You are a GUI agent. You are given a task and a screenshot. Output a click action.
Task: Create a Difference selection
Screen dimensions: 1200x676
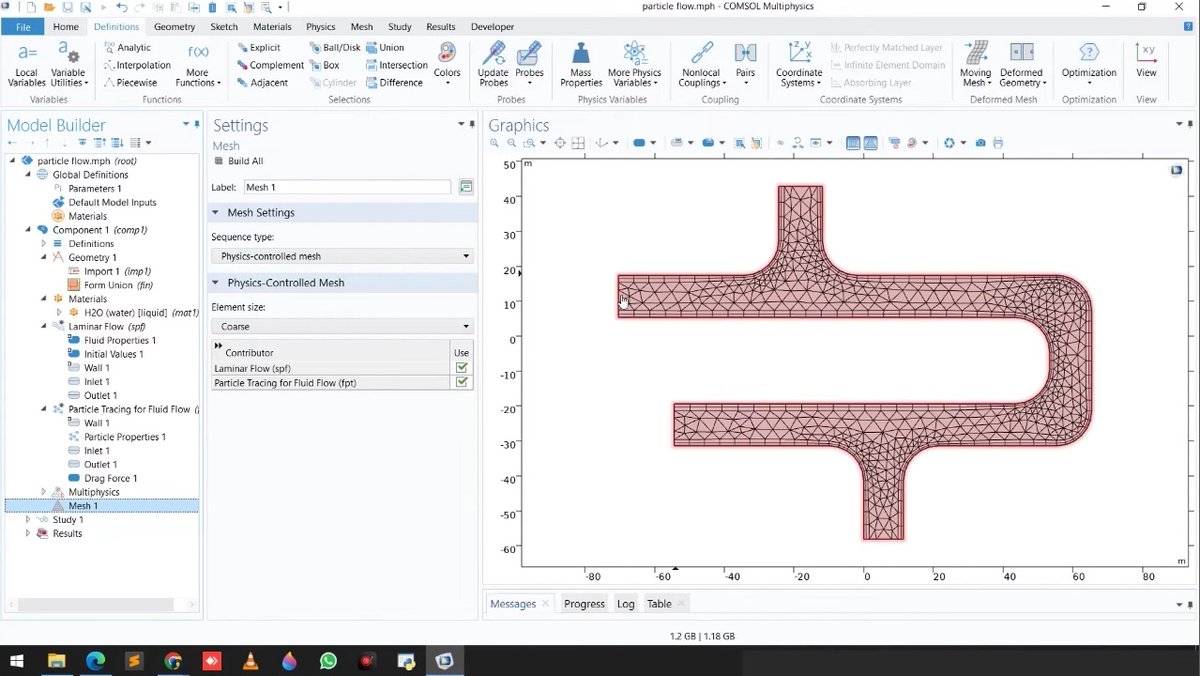click(x=394, y=83)
